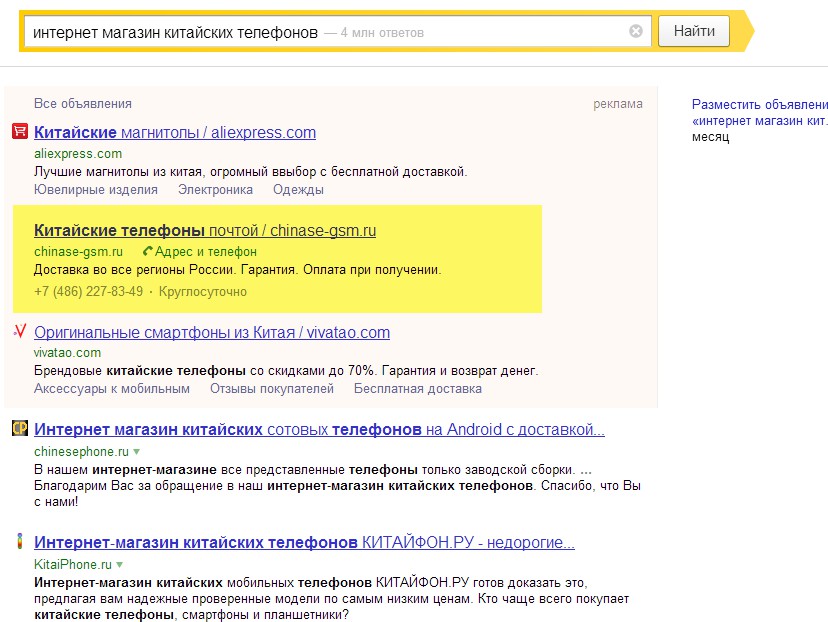Open Все объявления link

coord(83,103)
